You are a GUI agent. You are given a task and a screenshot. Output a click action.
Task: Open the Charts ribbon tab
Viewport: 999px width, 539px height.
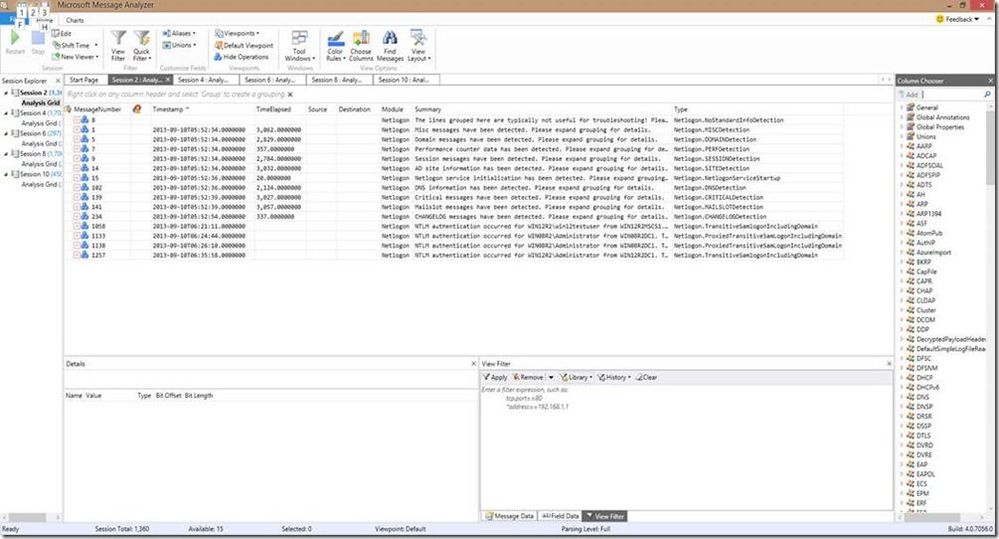coord(75,20)
